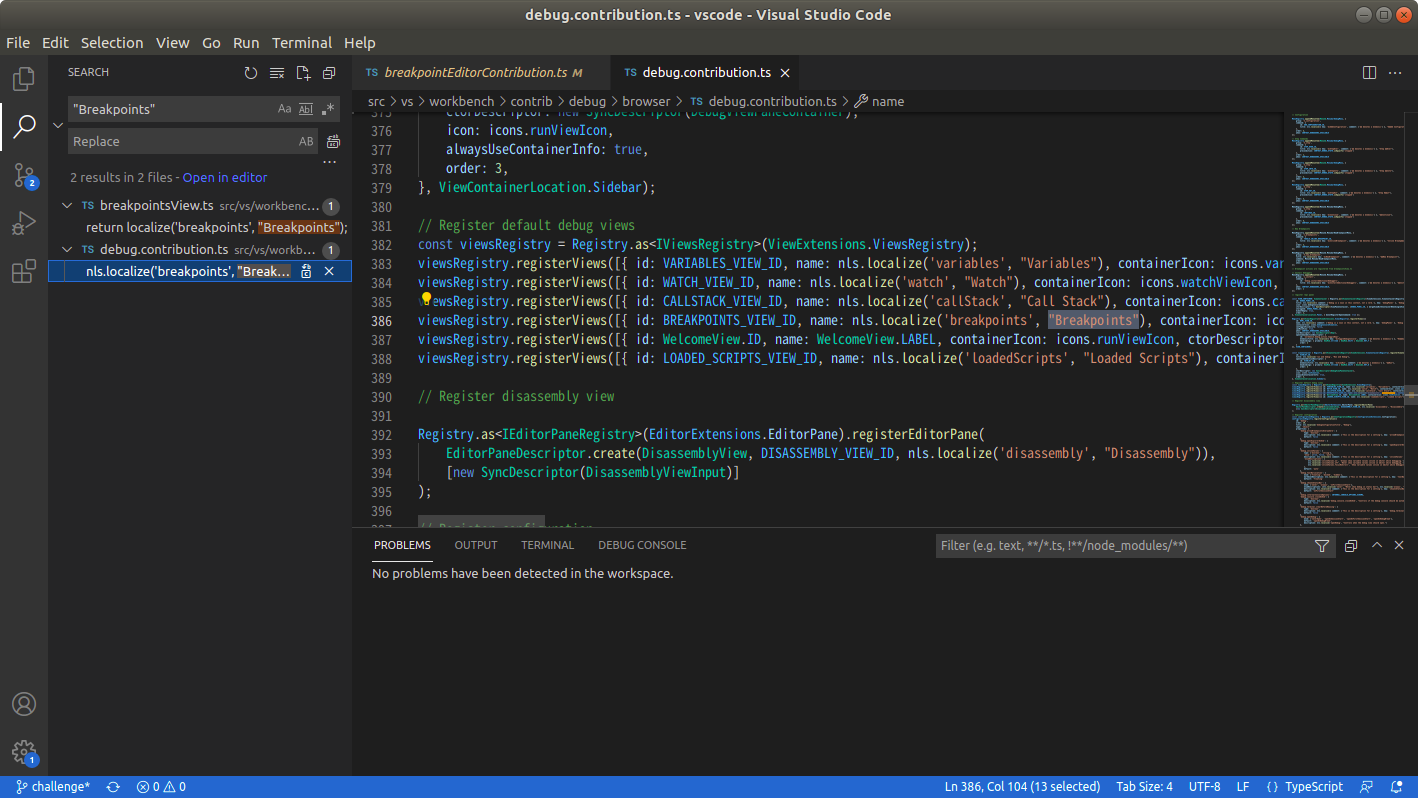Toggle Match Whole Word option
Image resolution: width=1418 pixels, height=798 pixels.
[307, 109]
